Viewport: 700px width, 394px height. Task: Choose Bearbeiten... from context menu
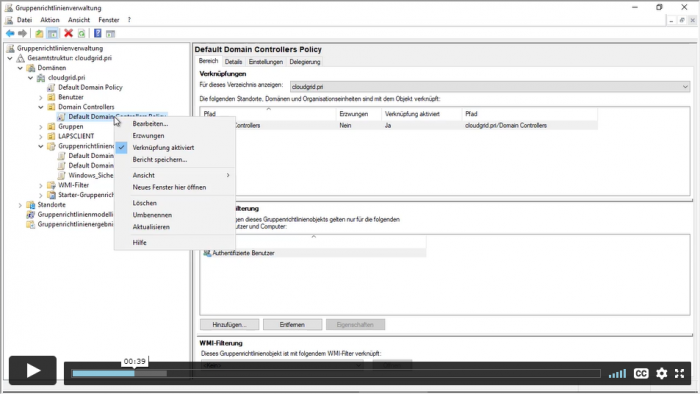[175, 124]
